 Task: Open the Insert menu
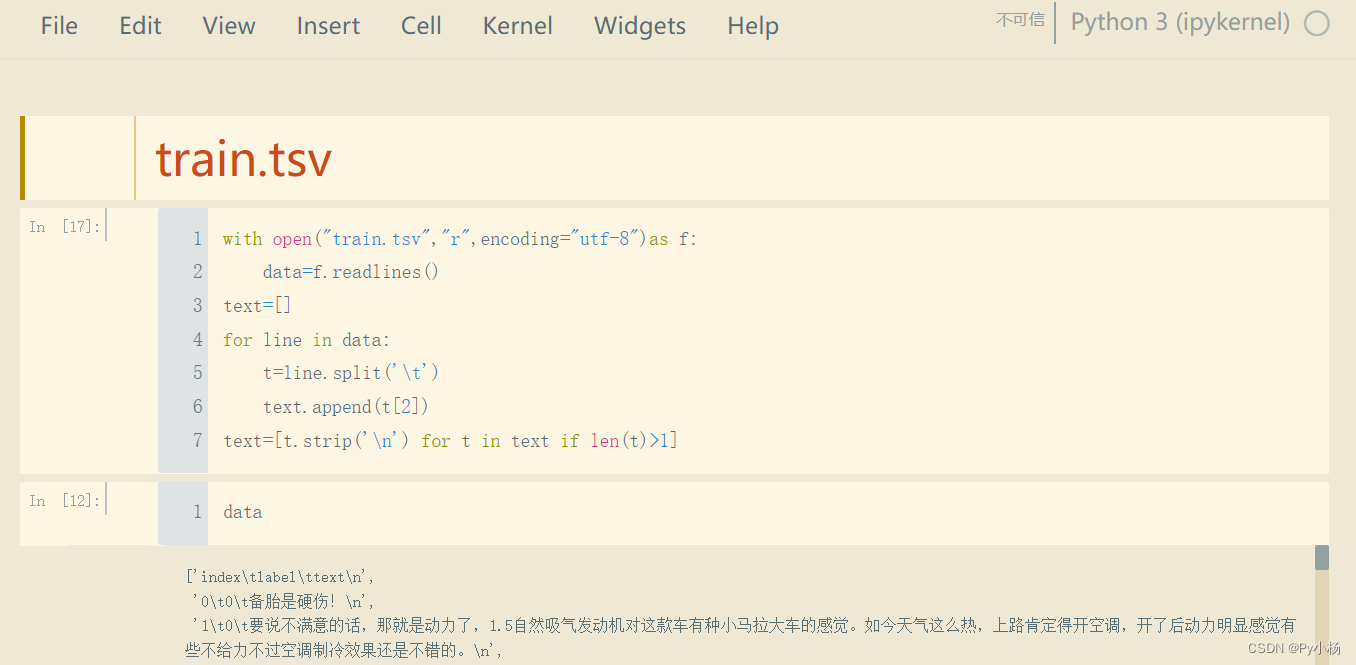[x=328, y=26]
